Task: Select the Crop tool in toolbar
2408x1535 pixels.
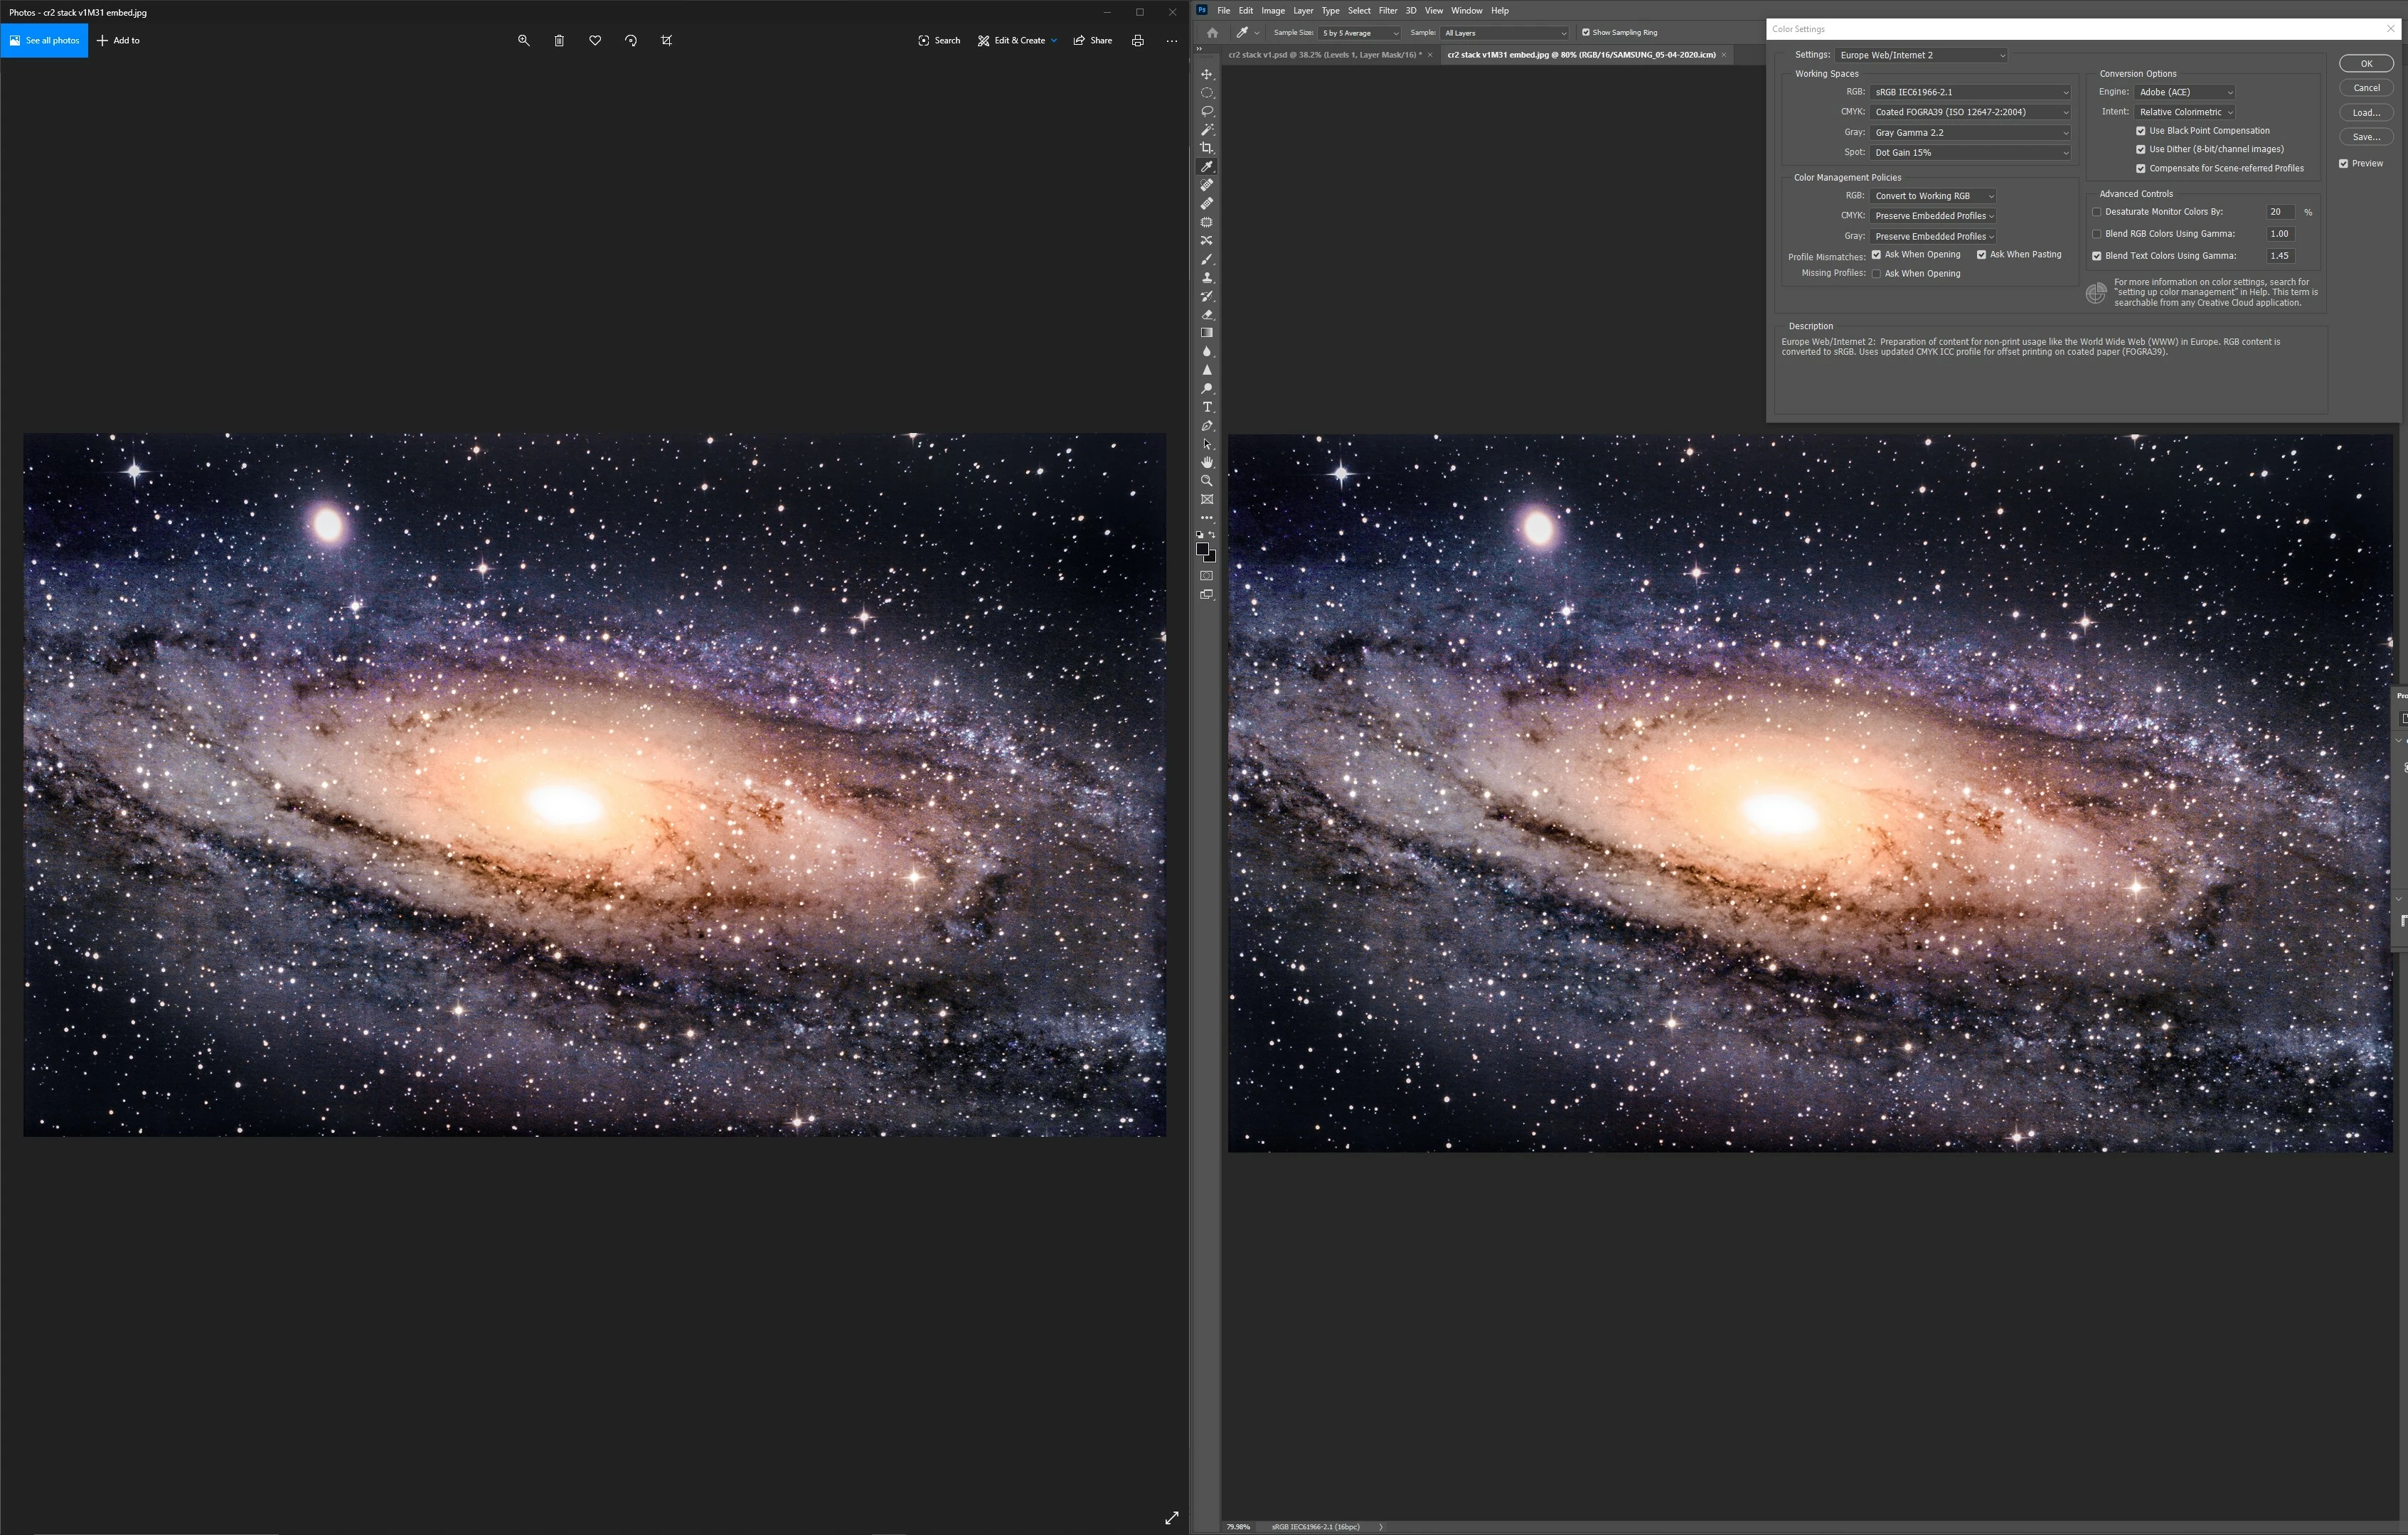Action: coord(1207,148)
